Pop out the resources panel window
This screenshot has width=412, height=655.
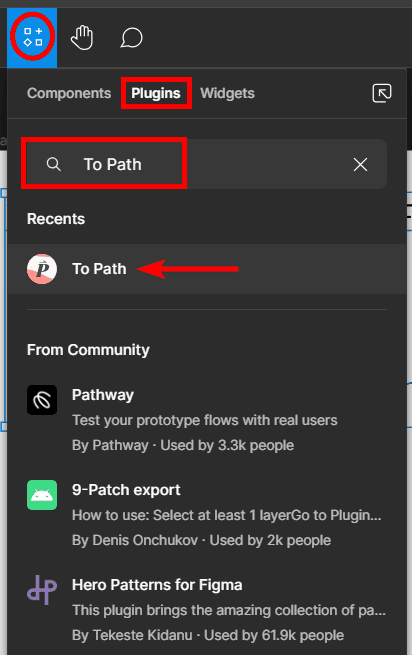coord(381,93)
